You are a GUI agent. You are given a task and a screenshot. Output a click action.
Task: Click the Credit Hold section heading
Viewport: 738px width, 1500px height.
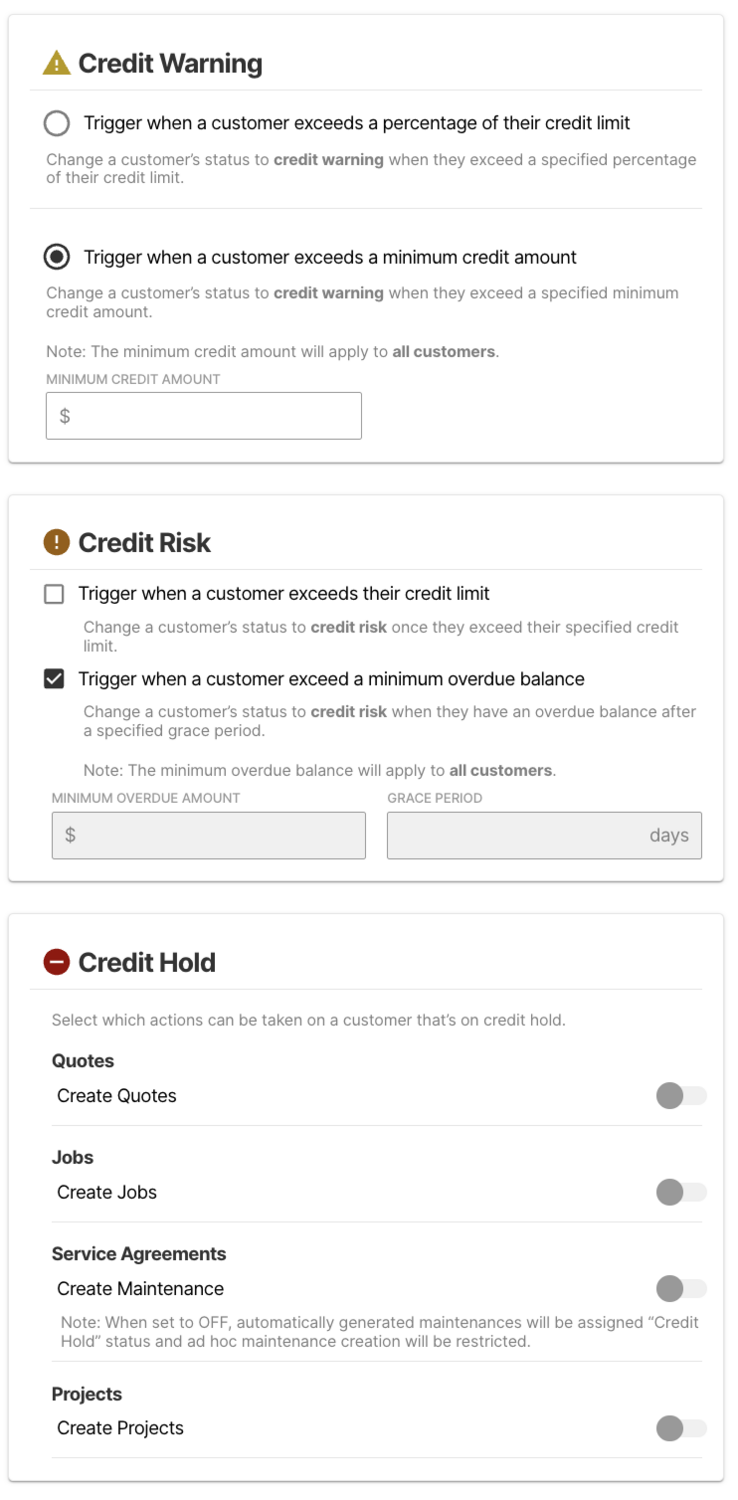pos(147,962)
